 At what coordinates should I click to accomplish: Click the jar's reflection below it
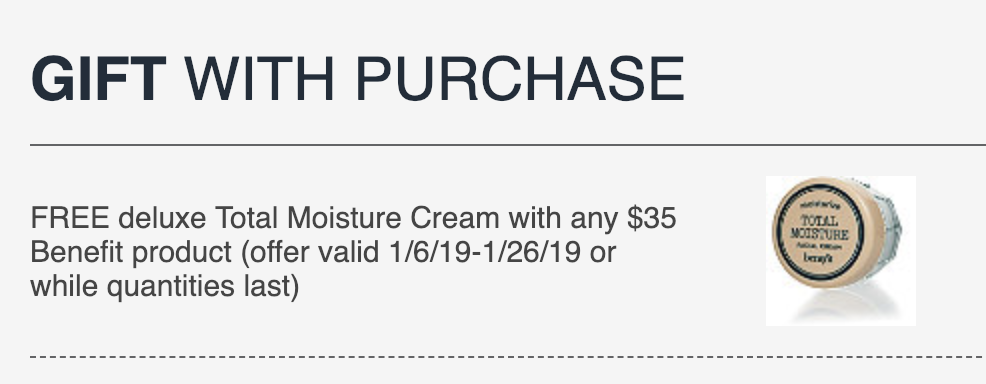(839, 306)
